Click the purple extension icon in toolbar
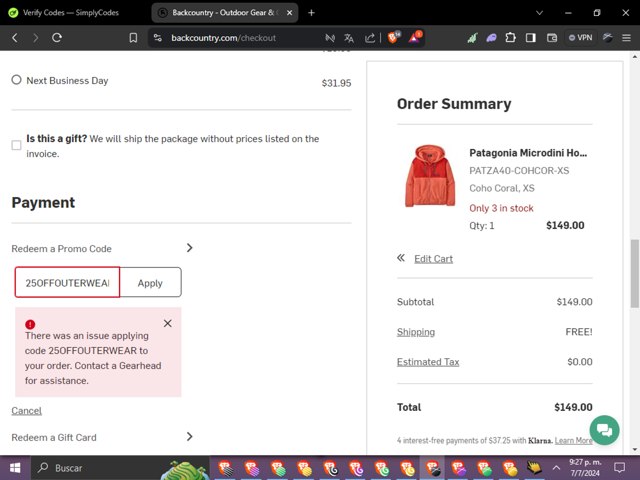Viewport: 640px width, 480px height. coord(491,38)
